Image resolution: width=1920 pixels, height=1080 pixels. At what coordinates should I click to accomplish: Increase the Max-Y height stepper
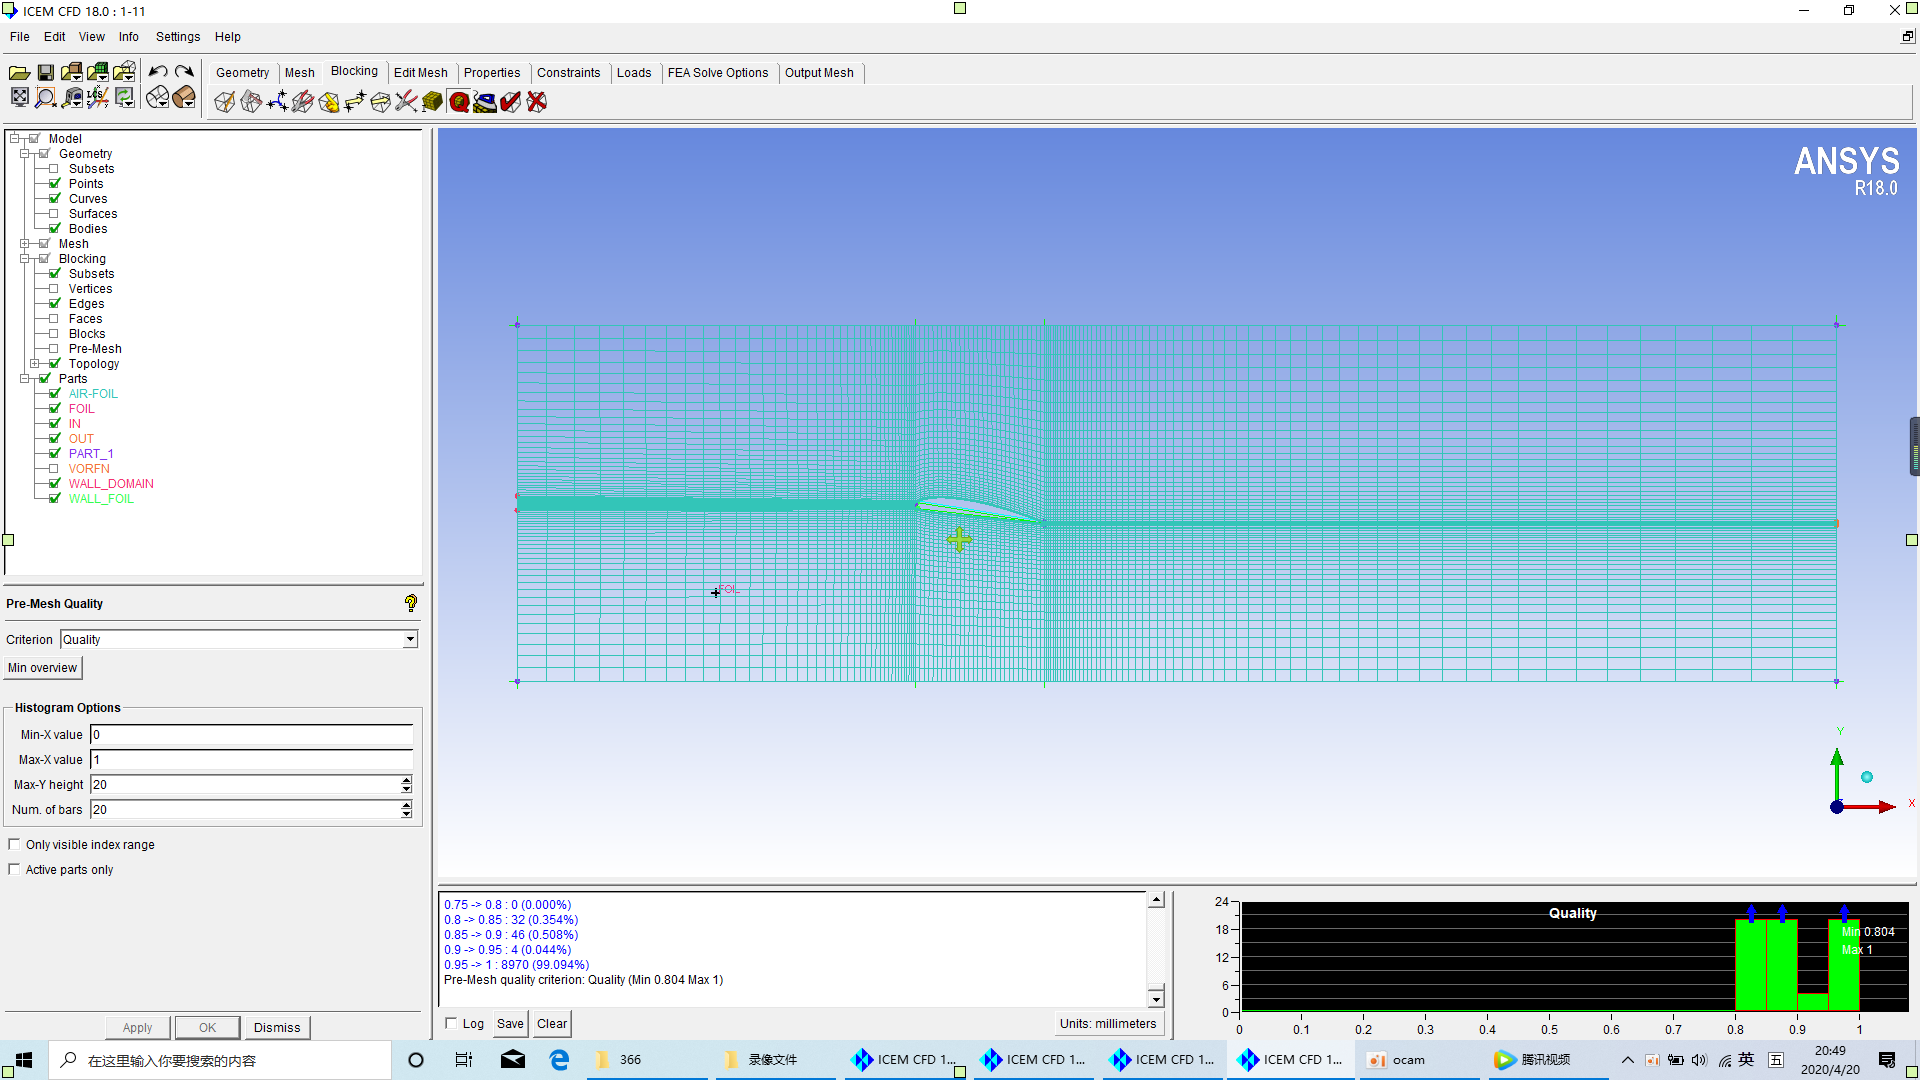tap(406, 780)
